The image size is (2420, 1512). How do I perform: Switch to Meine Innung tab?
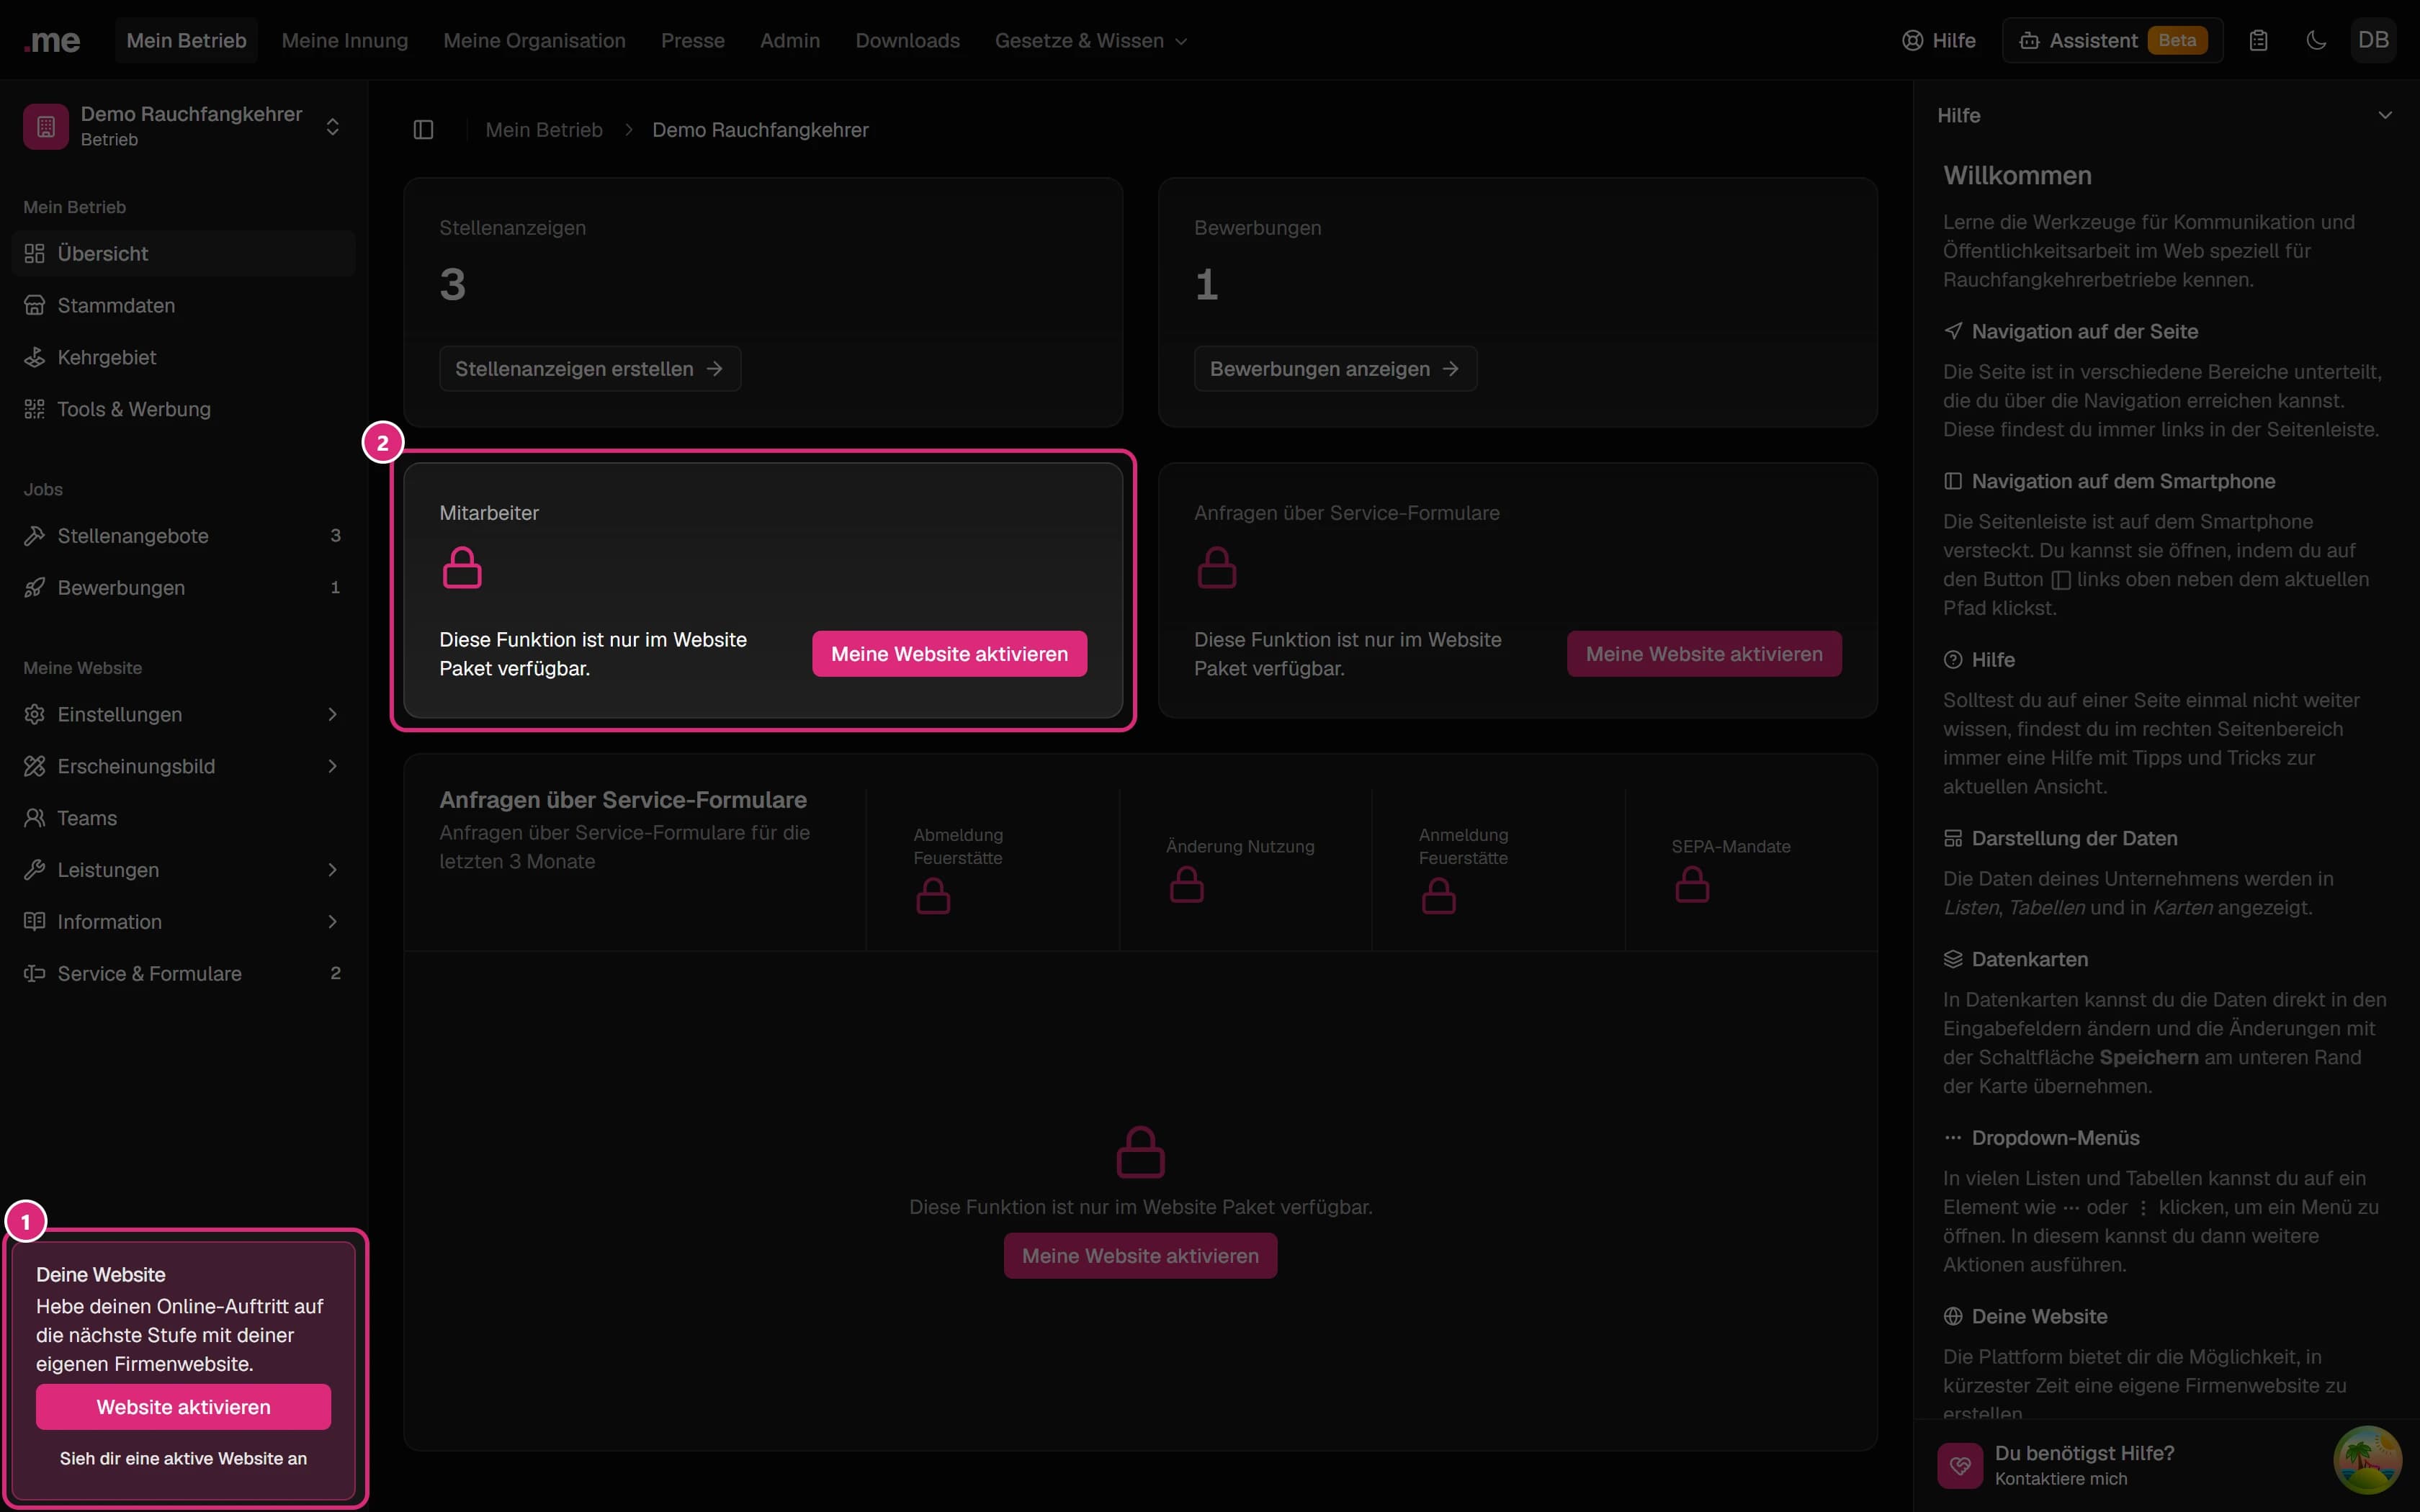pos(345,41)
